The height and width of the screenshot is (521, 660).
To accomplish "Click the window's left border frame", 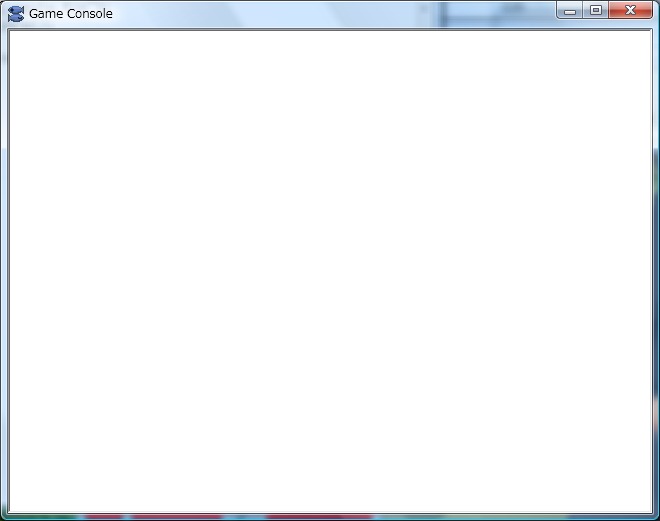I will 3,271.
